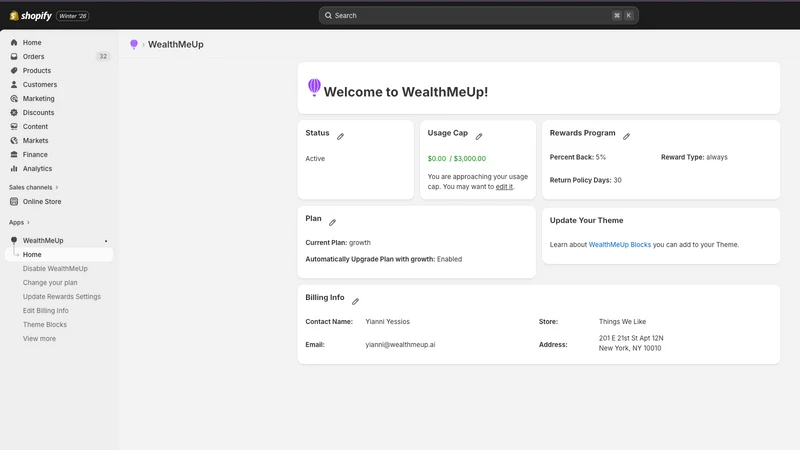Click the Discounts badge icon

pos(14,113)
